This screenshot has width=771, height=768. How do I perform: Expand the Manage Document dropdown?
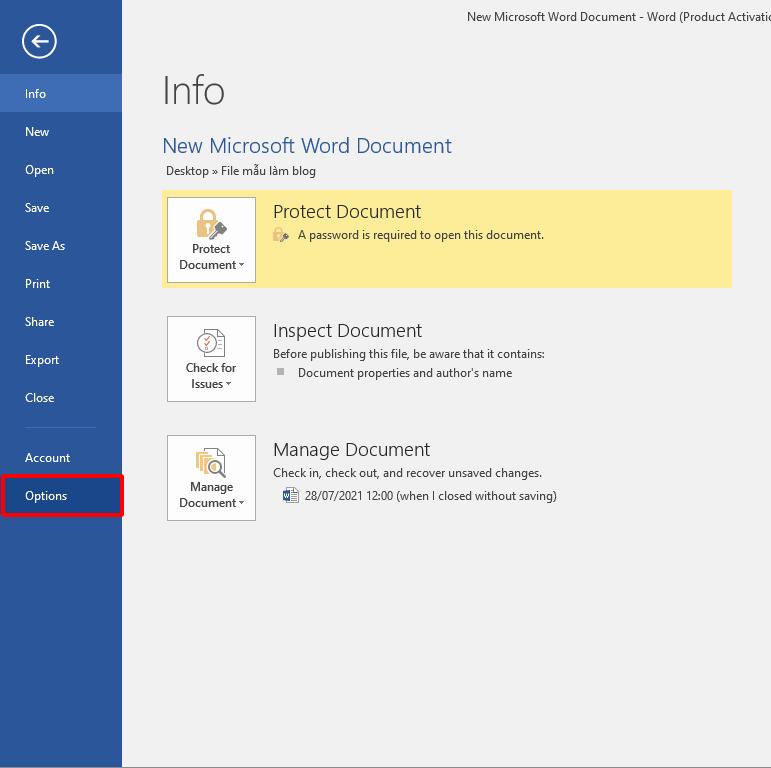click(241, 504)
